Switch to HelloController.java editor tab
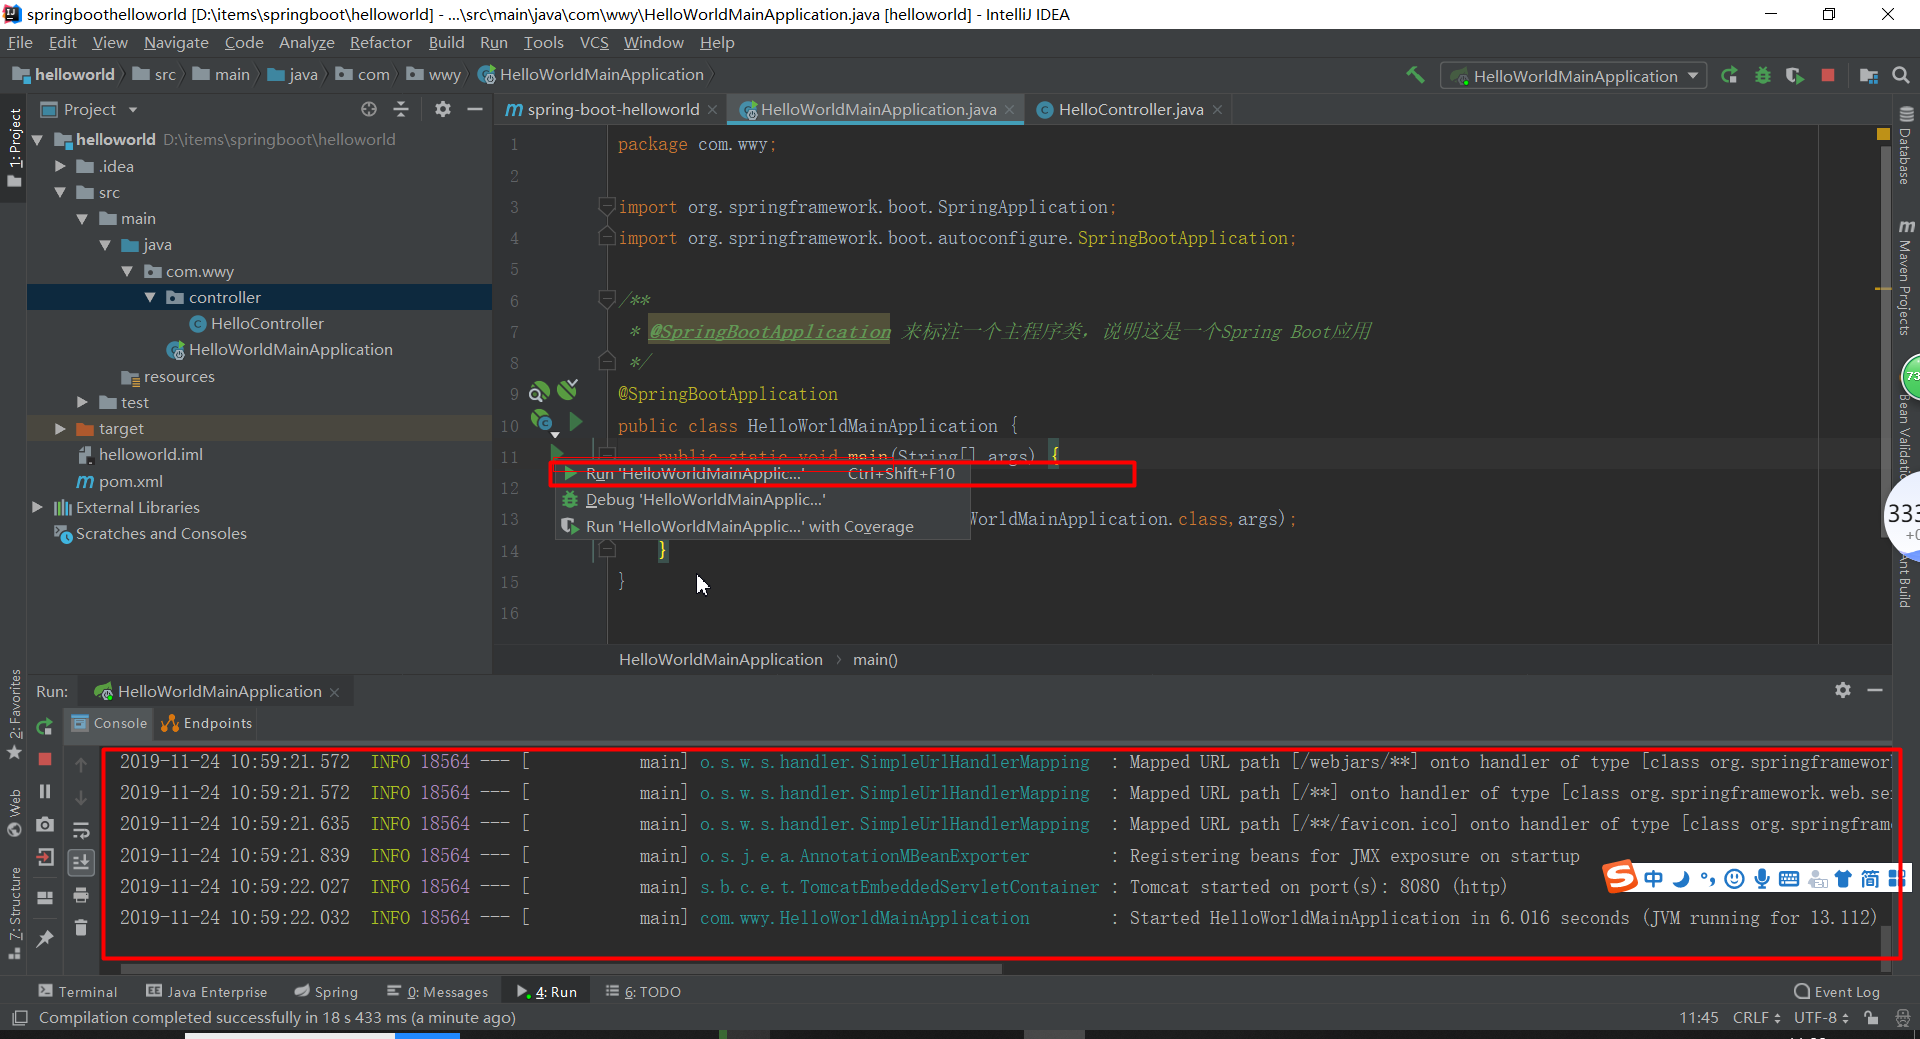The image size is (1920, 1039). [x=1130, y=109]
